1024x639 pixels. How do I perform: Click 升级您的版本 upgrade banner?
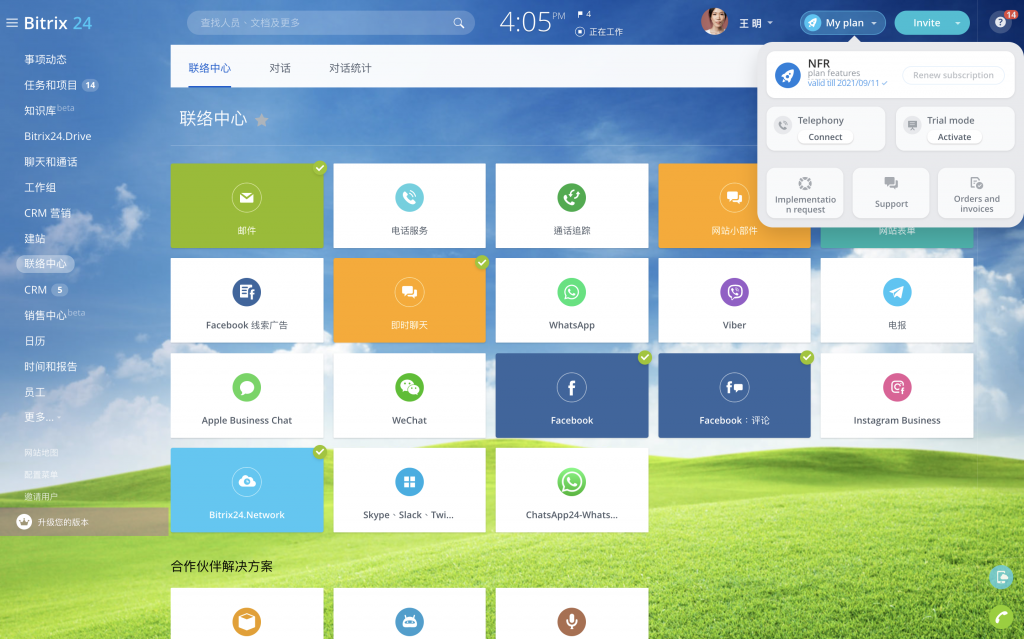[84, 522]
